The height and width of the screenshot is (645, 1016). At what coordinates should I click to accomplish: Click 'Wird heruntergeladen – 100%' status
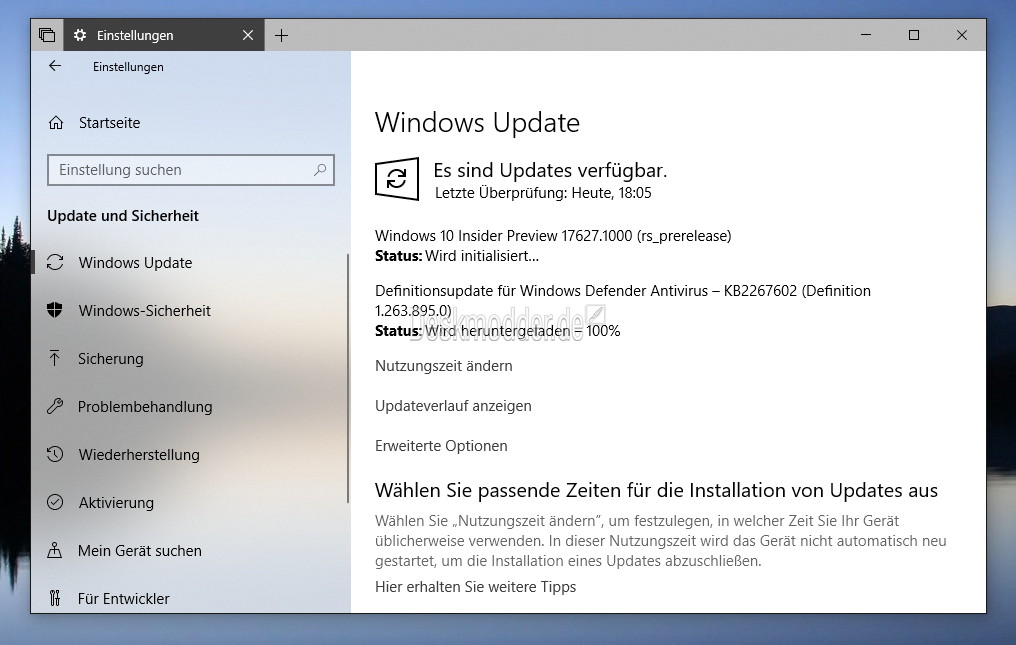coord(523,331)
